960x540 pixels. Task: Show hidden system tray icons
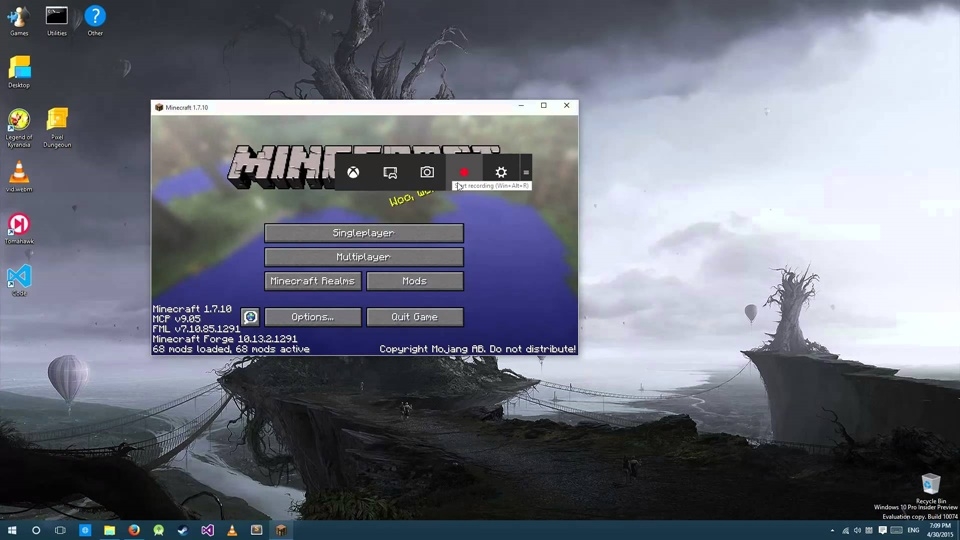pyautogui.click(x=832, y=531)
